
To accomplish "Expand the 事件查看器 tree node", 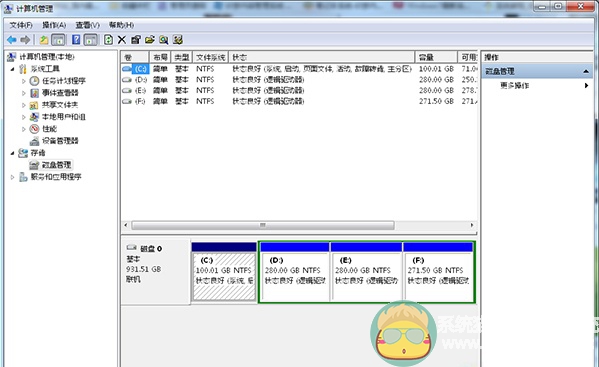I will point(24,93).
